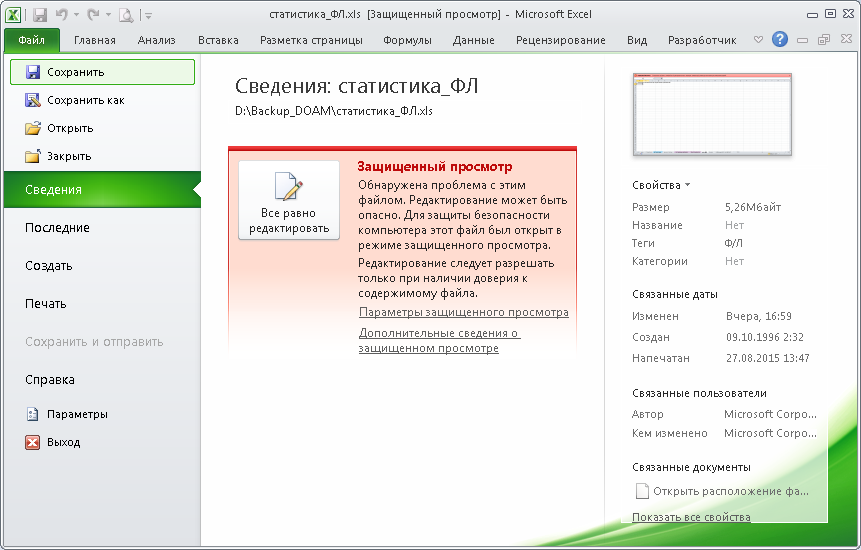The width and height of the screenshot is (861, 550).
Task: Open Excel Help blue question mark icon
Action: 780,40
